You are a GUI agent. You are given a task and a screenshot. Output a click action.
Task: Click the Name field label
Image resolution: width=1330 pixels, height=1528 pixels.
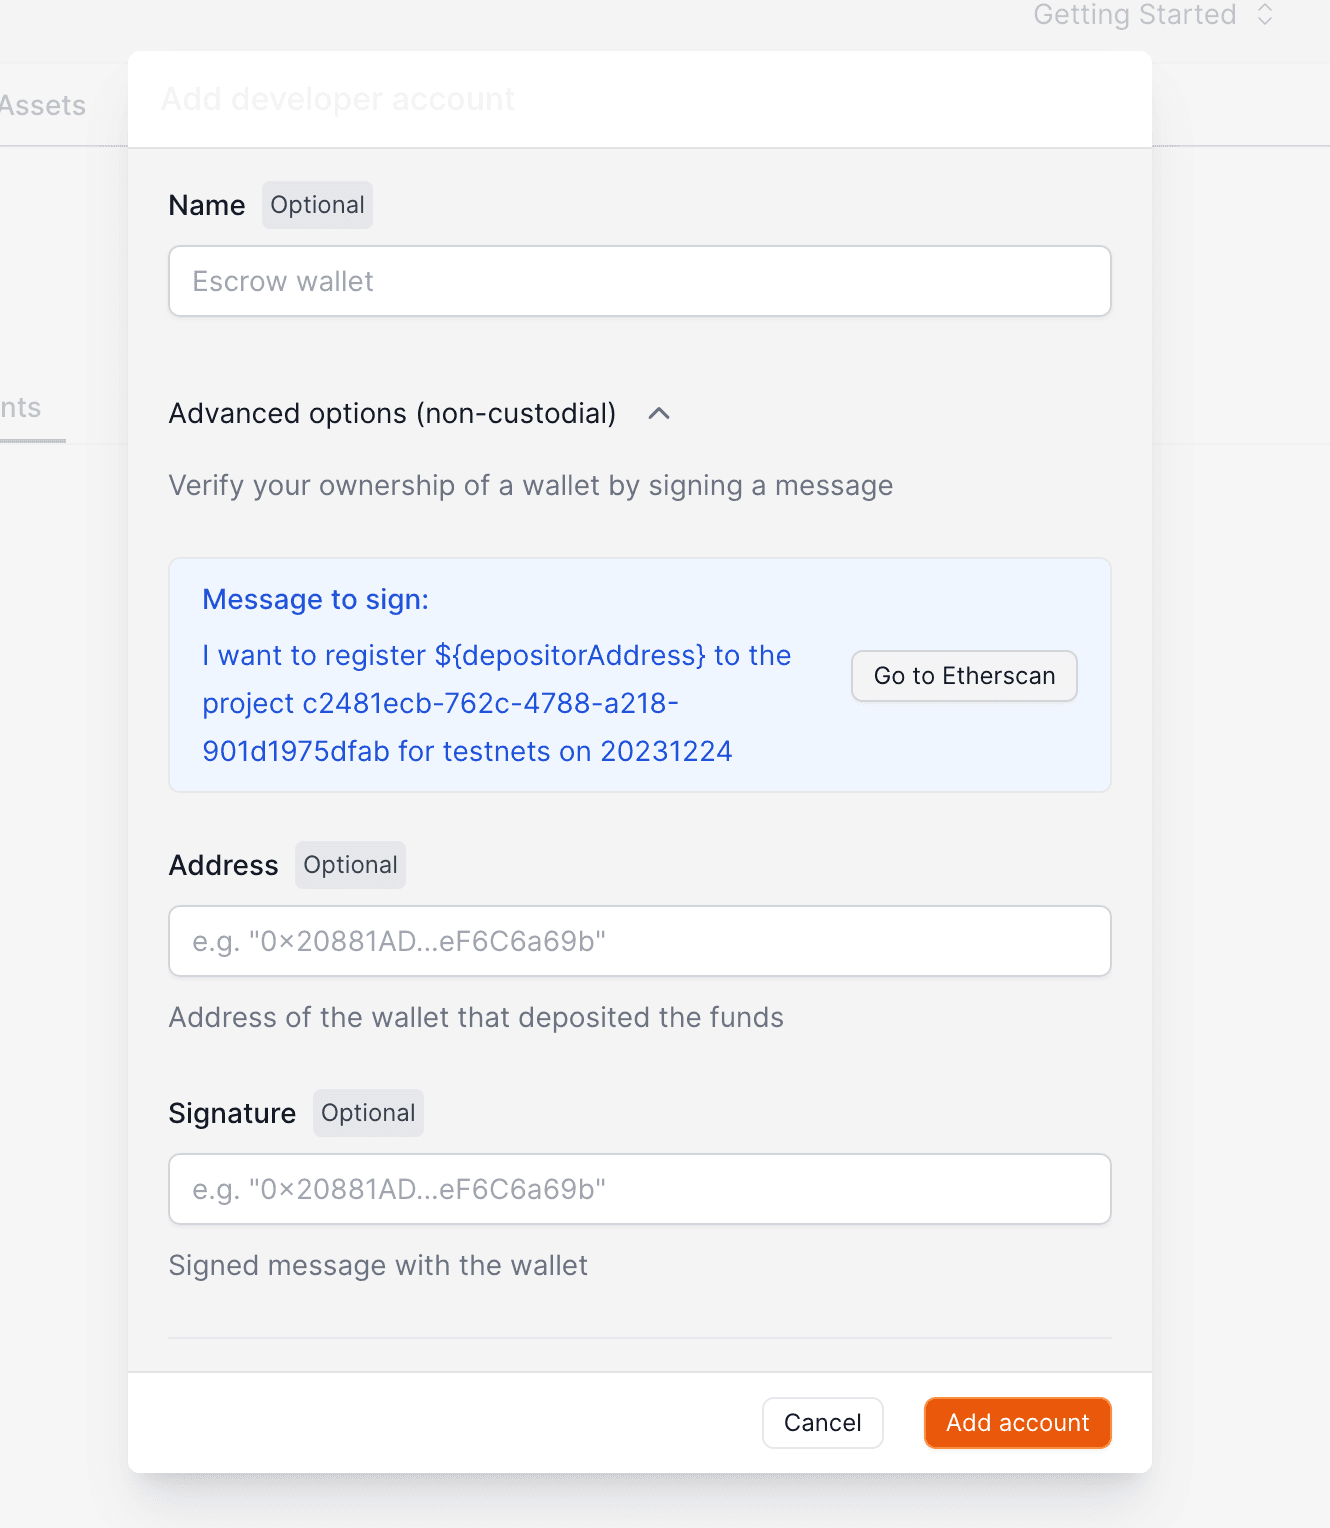point(207,205)
